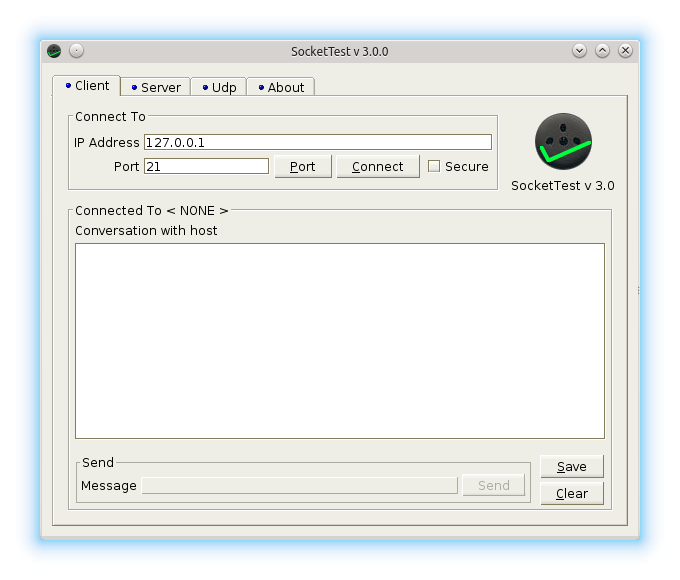Screen dimensions: 680x580
Task: Minimize the SocketTest window
Action: point(579,51)
